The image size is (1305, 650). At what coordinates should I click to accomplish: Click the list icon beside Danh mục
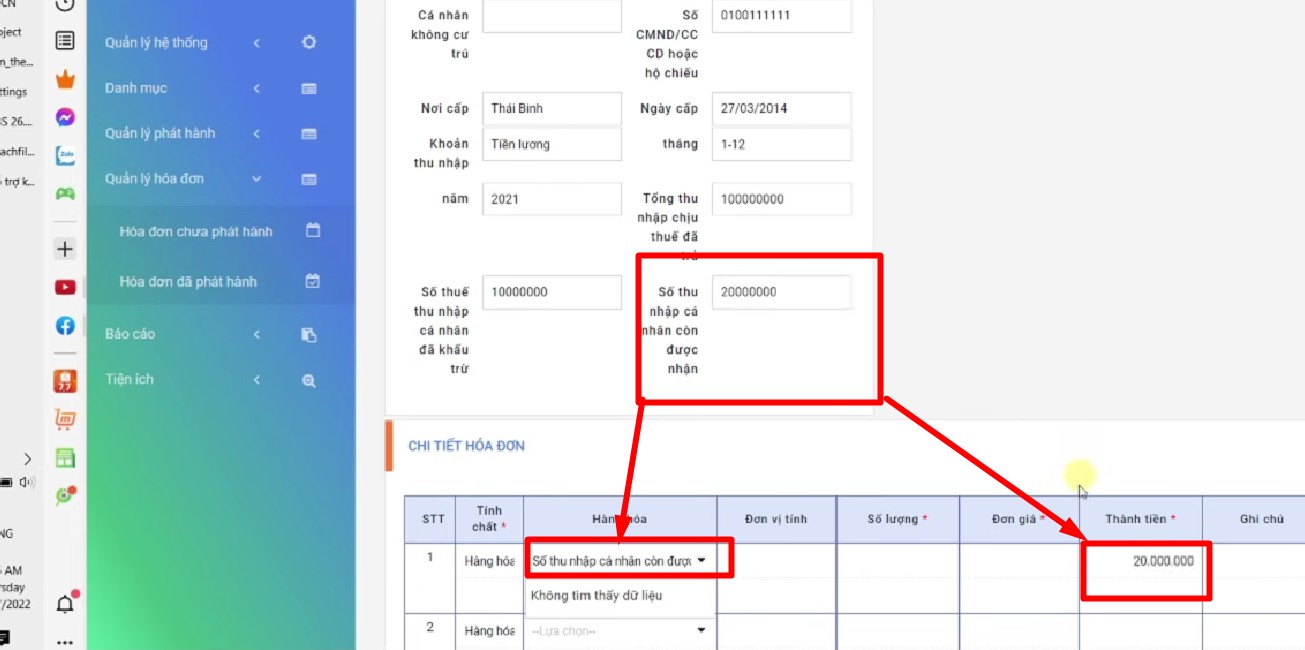click(x=309, y=88)
